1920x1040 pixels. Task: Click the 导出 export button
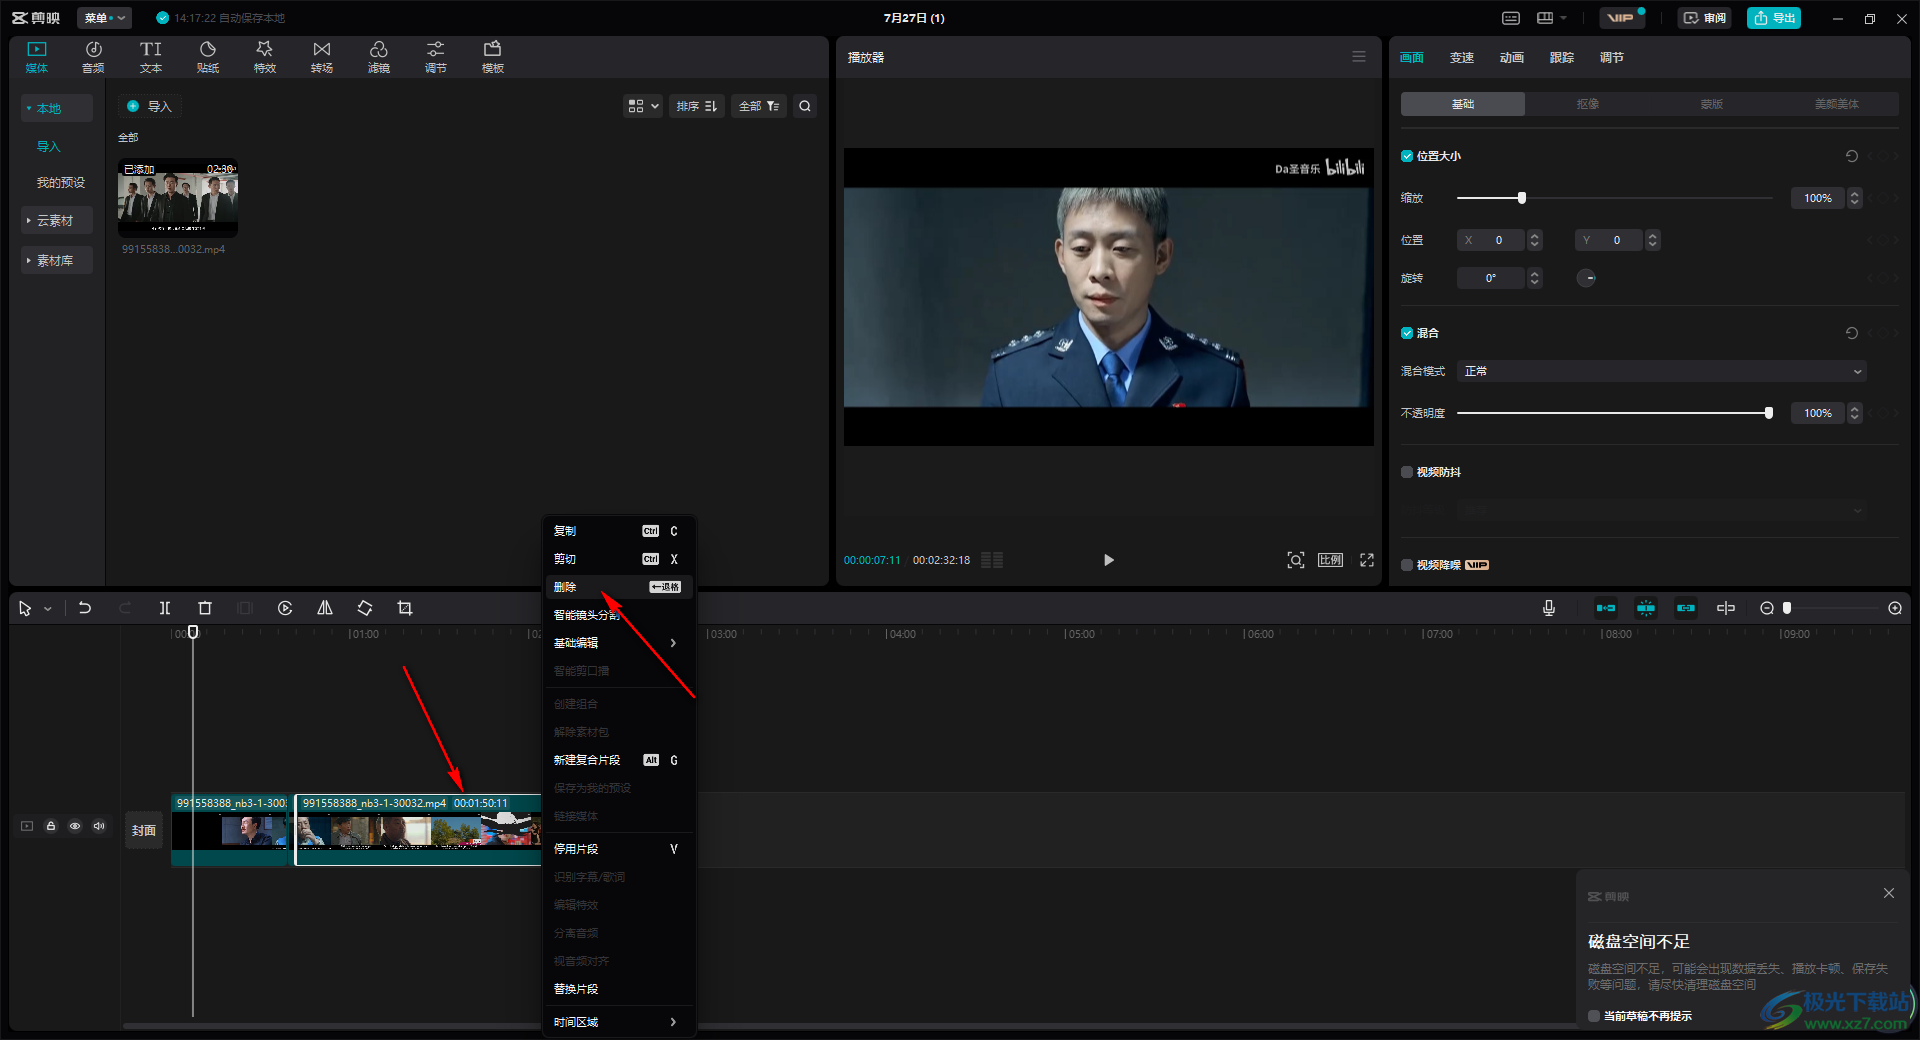[1774, 18]
